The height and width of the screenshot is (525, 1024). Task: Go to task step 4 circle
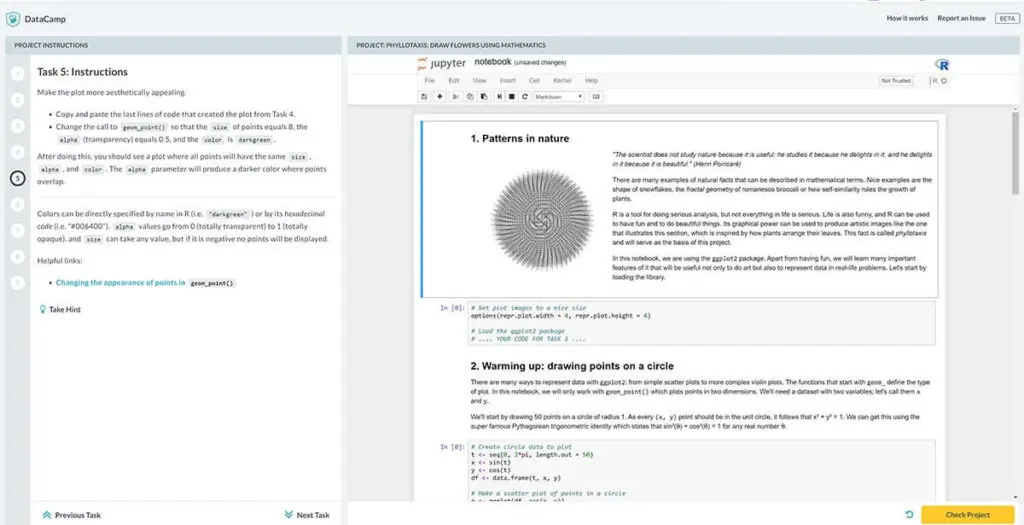click(18, 151)
